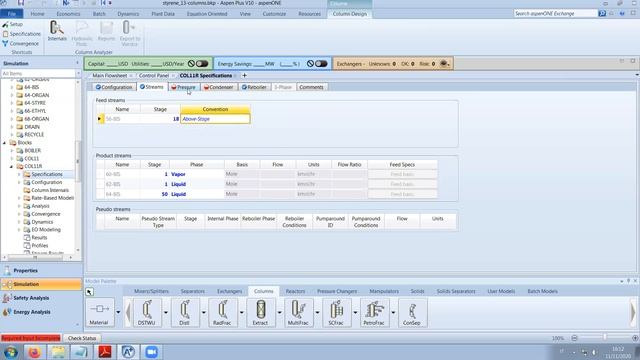Image resolution: width=640 pixels, height=360 pixels.
Task: Open Profiles under COL11R
Action: [40, 245]
